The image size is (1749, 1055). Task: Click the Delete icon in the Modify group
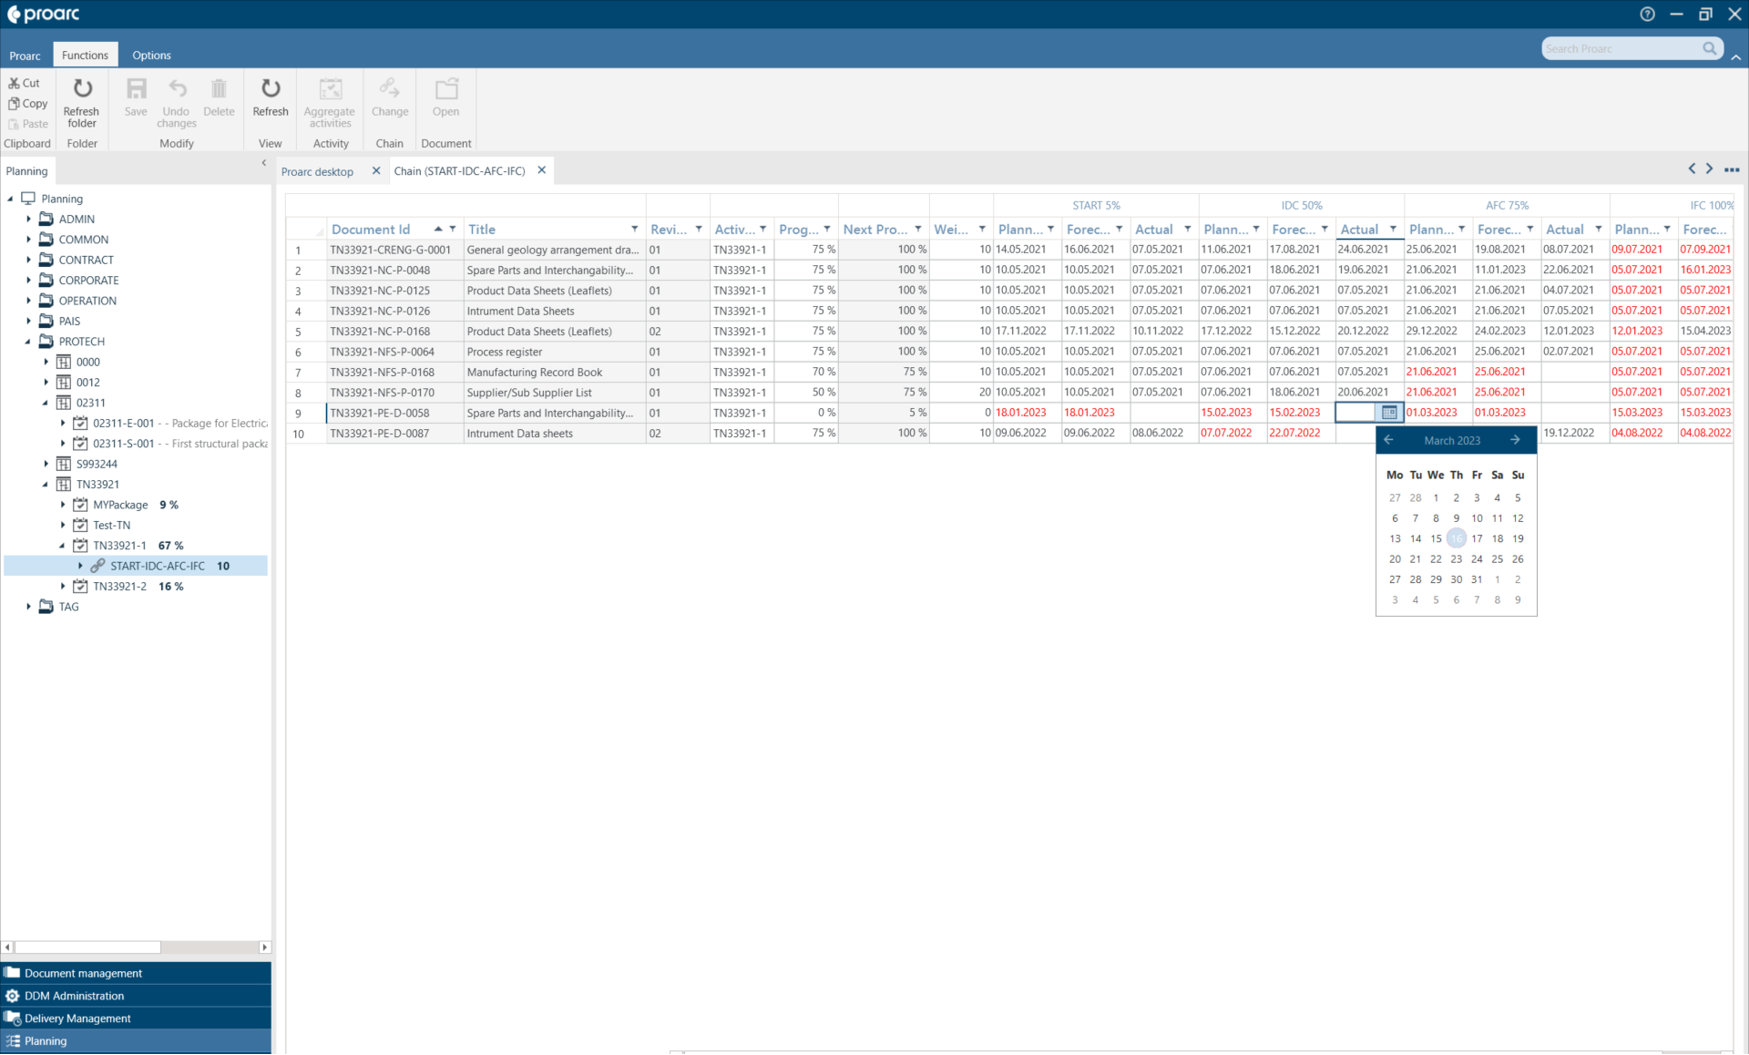coord(218,90)
